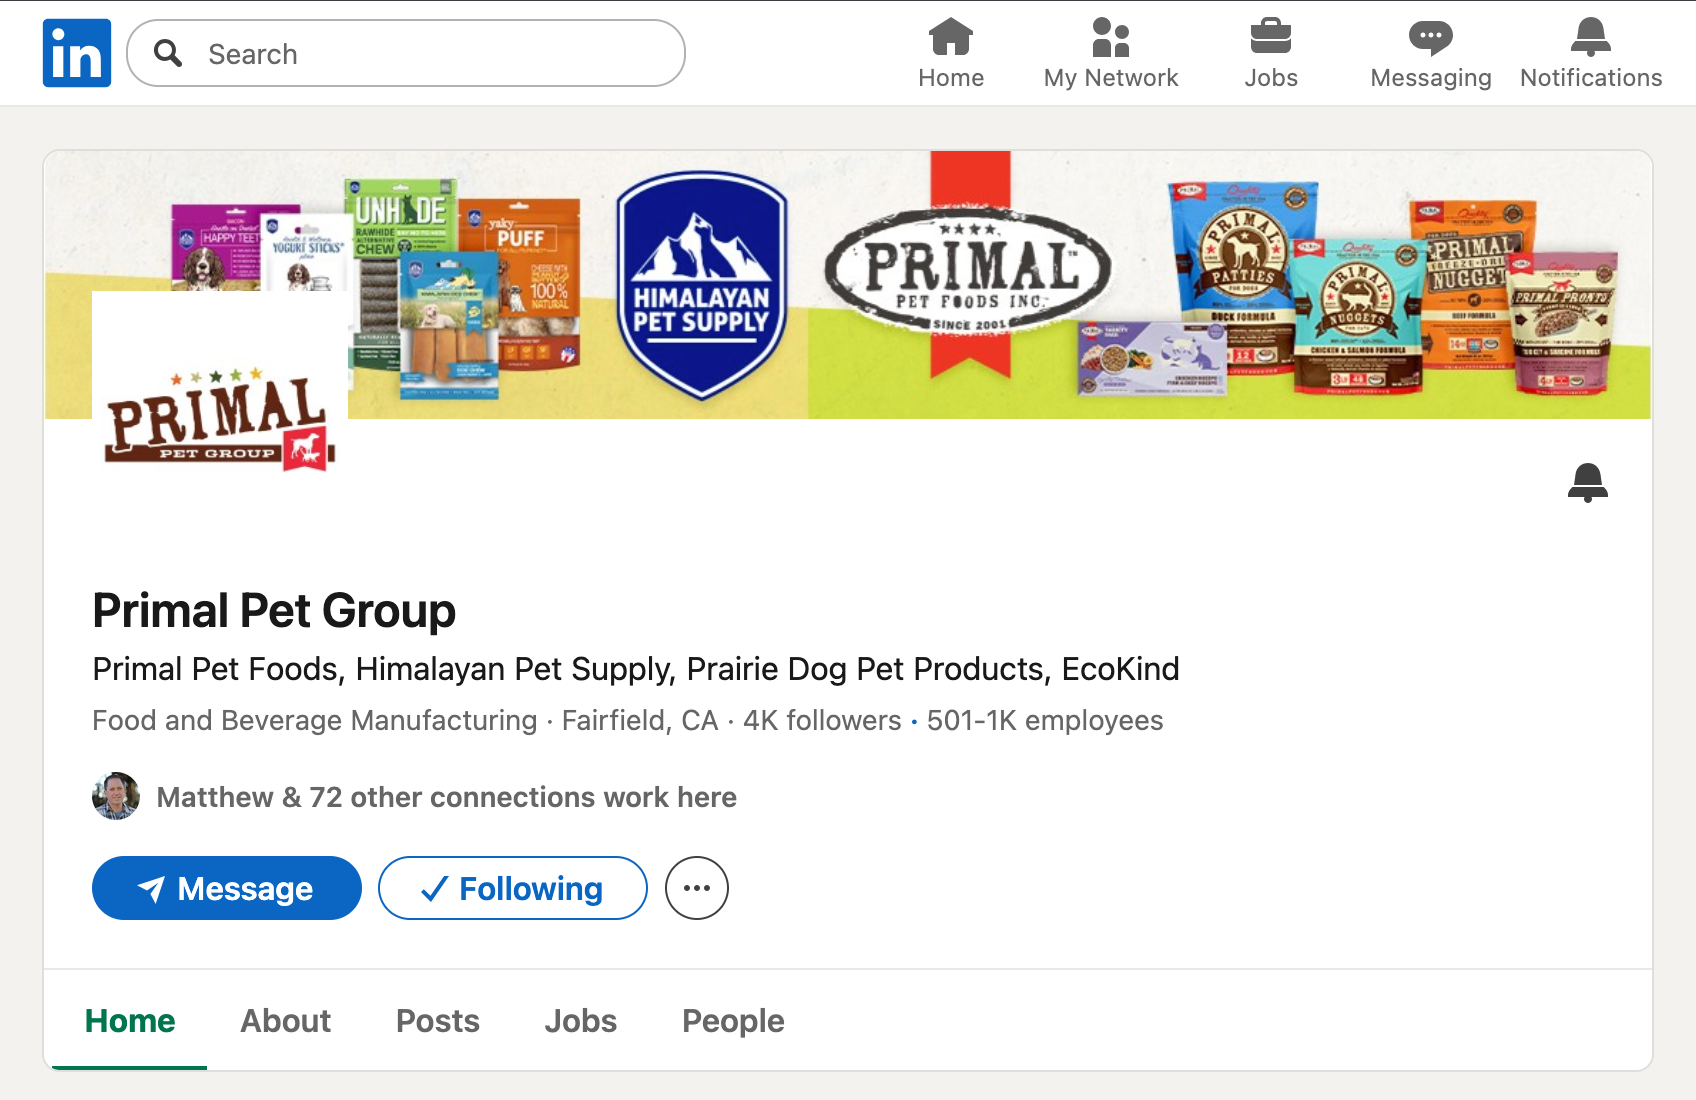Open Matthew & 72 other connections link
Image resolution: width=1696 pixels, height=1100 pixels.
coord(447,797)
